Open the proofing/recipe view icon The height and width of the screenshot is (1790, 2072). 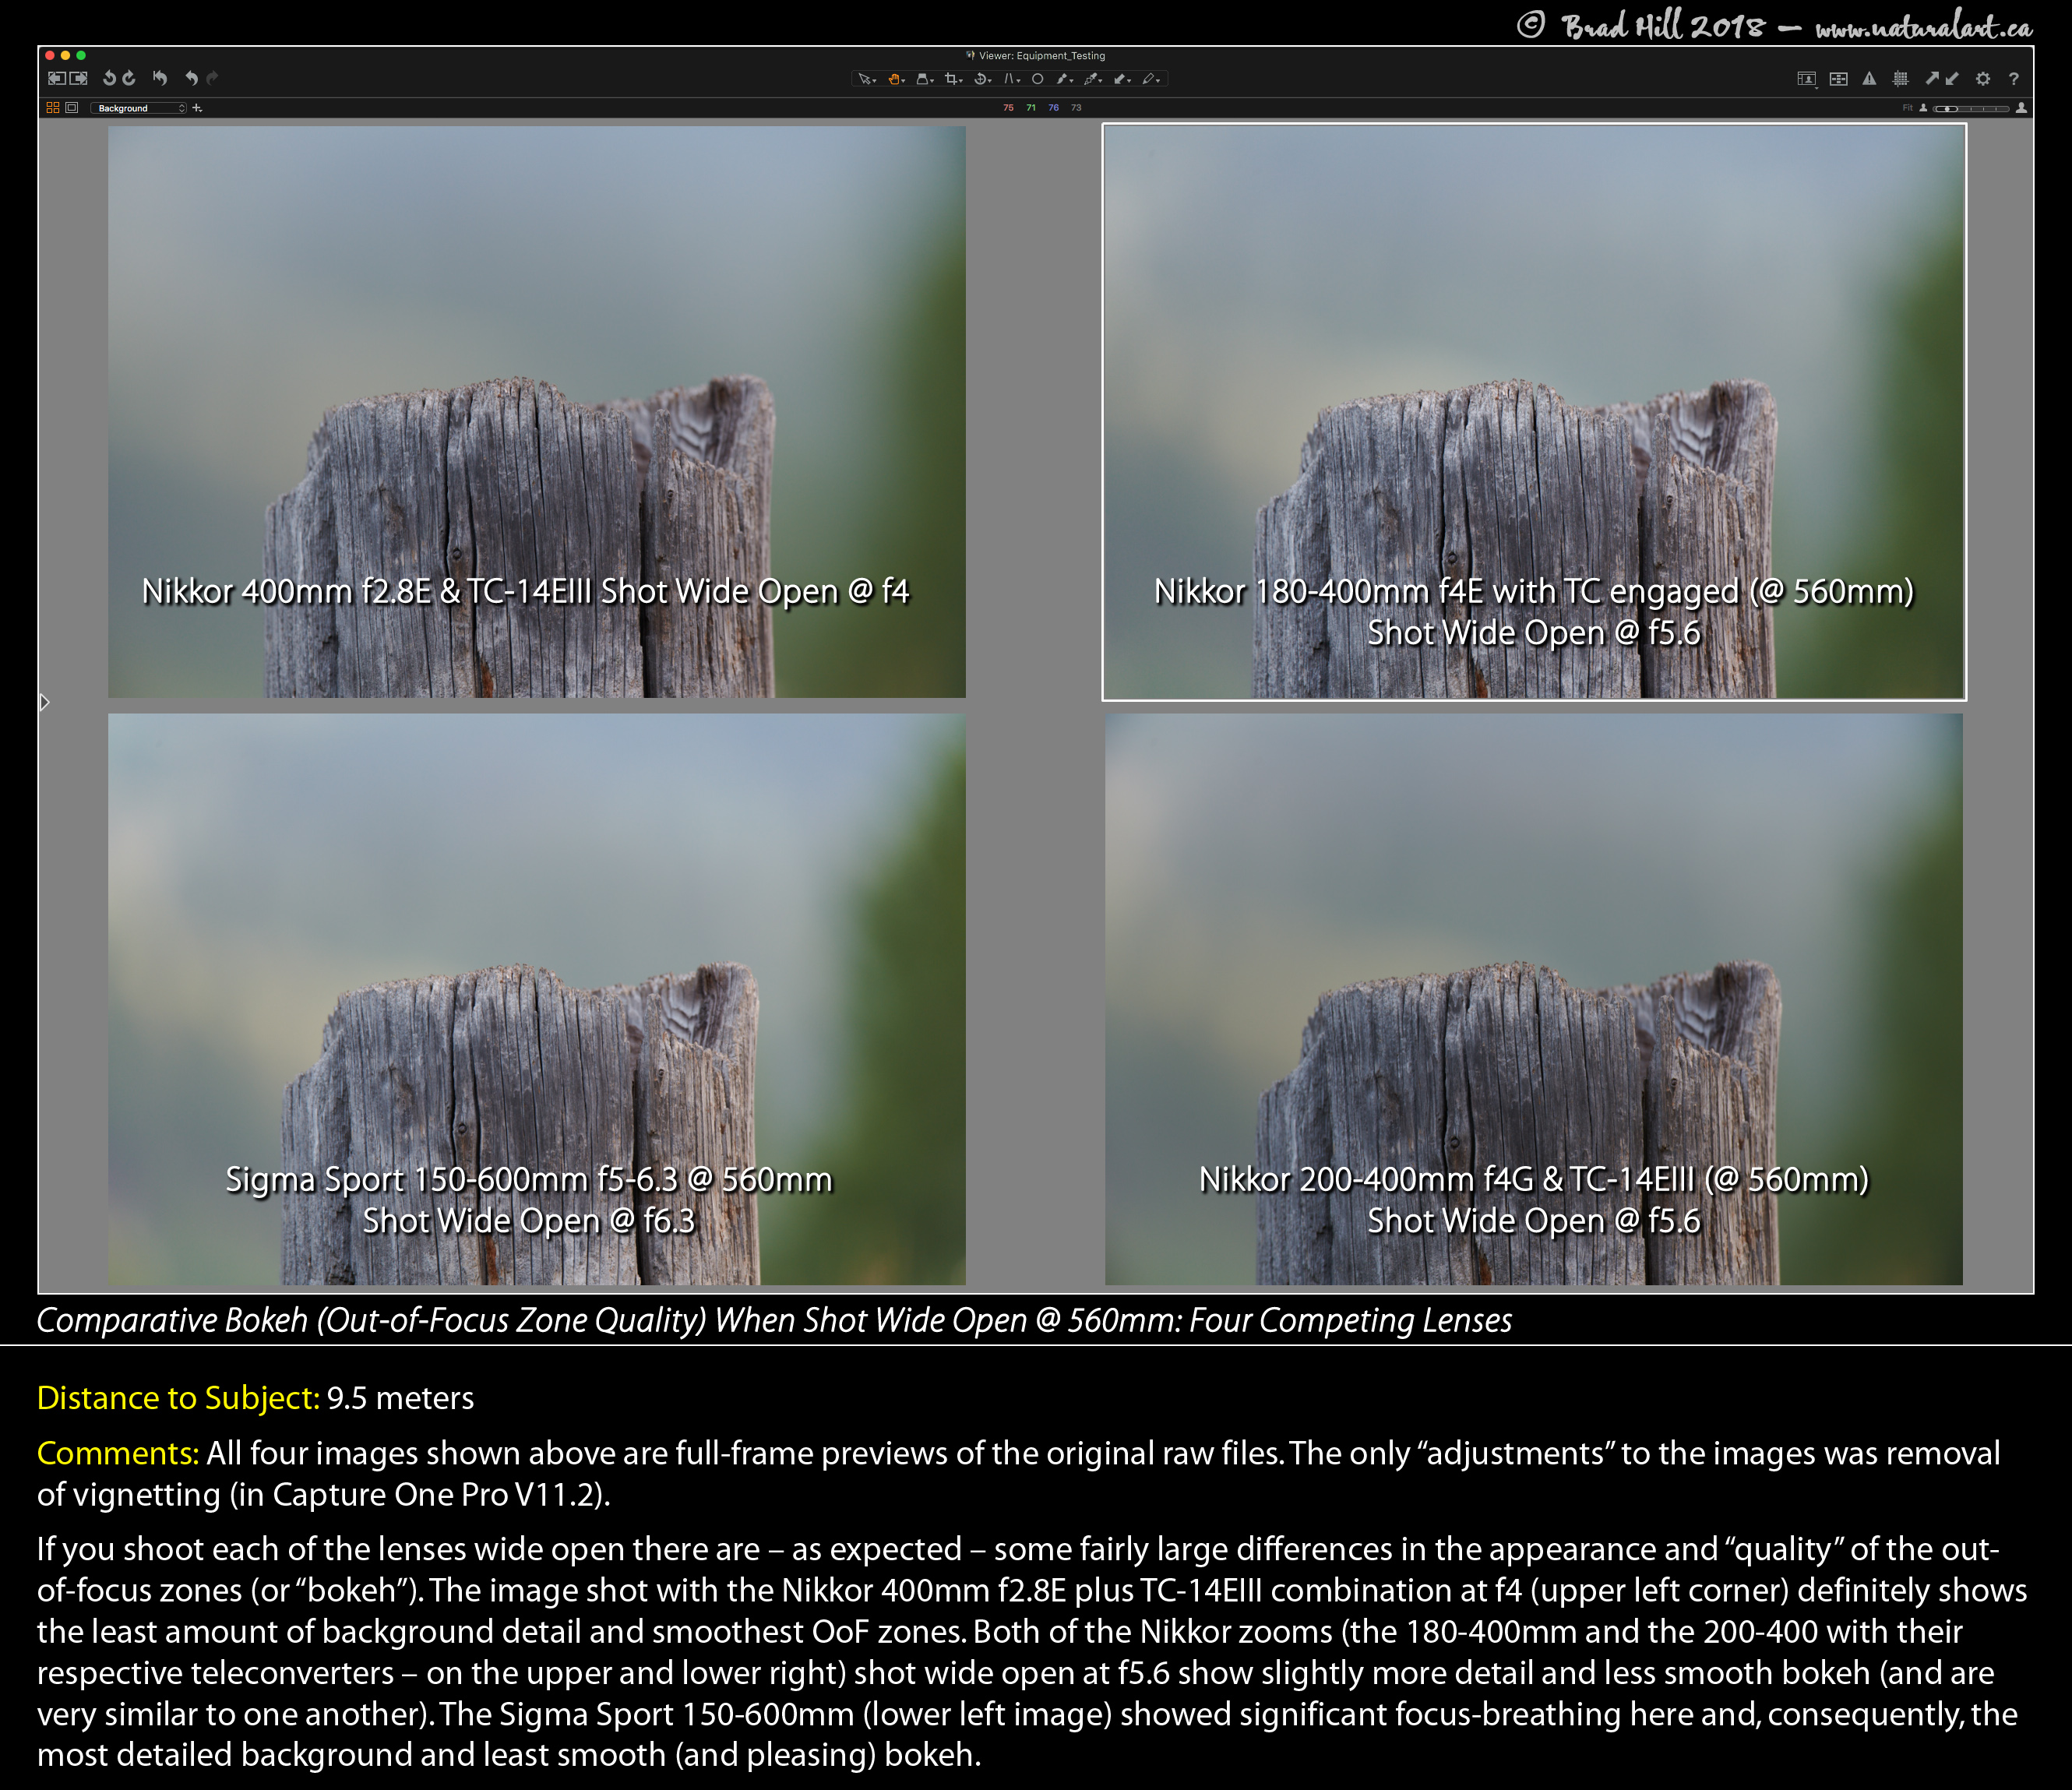[x=1806, y=79]
